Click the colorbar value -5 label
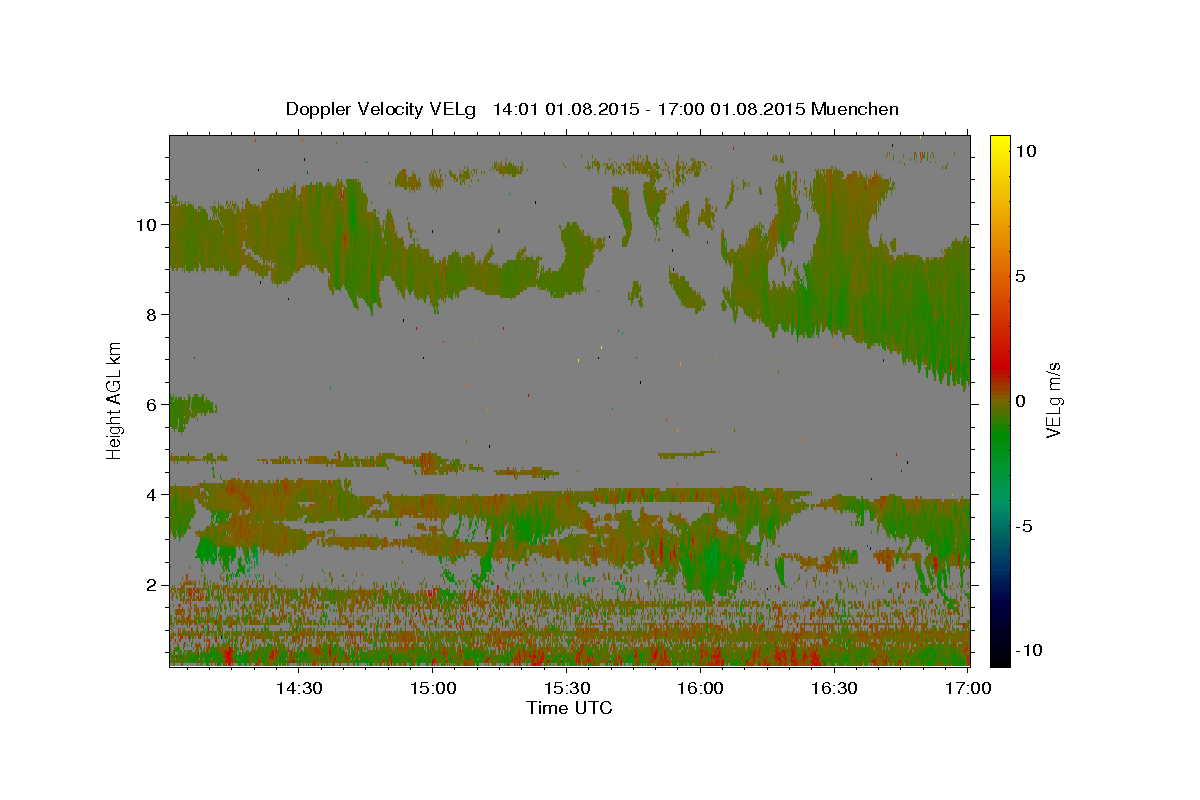1200x800 pixels. [x=1025, y=526]
